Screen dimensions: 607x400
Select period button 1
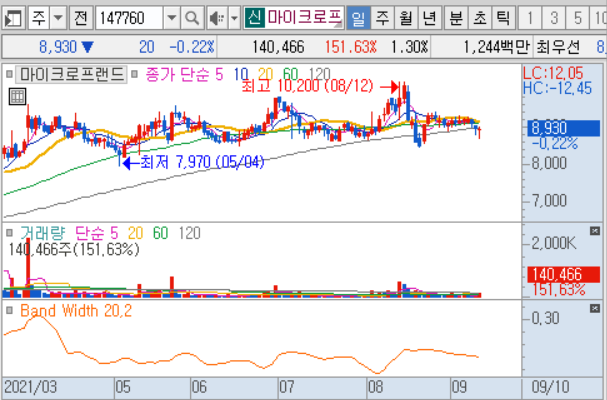click(x=530, y=18)
